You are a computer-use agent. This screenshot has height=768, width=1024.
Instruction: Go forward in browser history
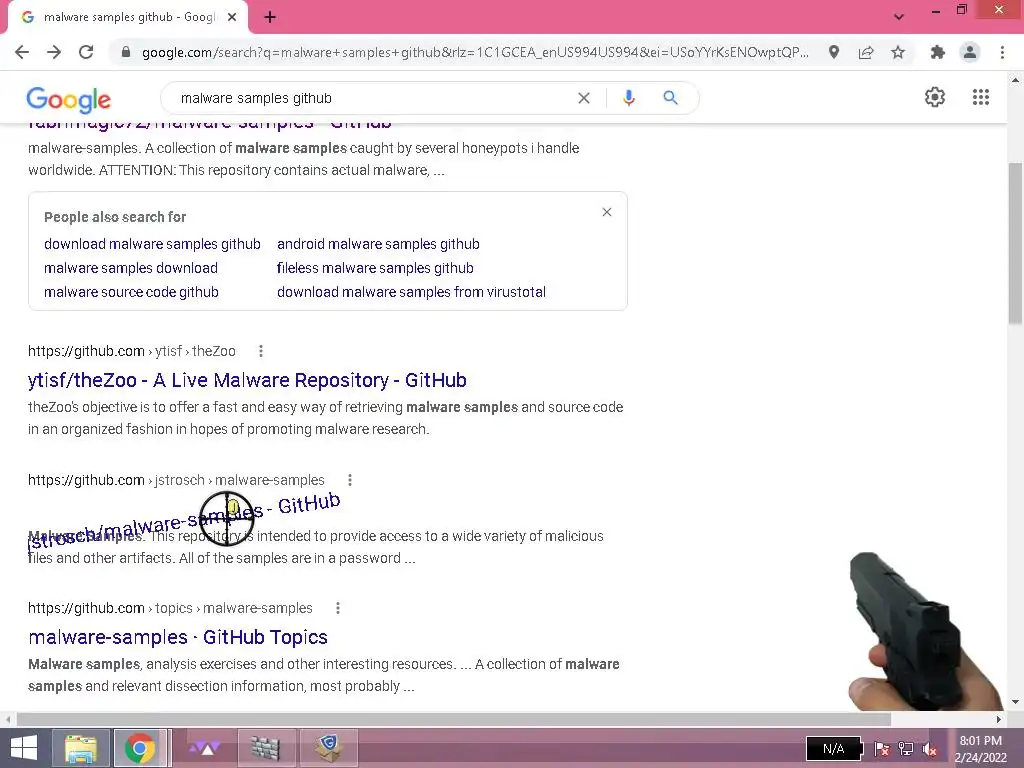point(54,52)
